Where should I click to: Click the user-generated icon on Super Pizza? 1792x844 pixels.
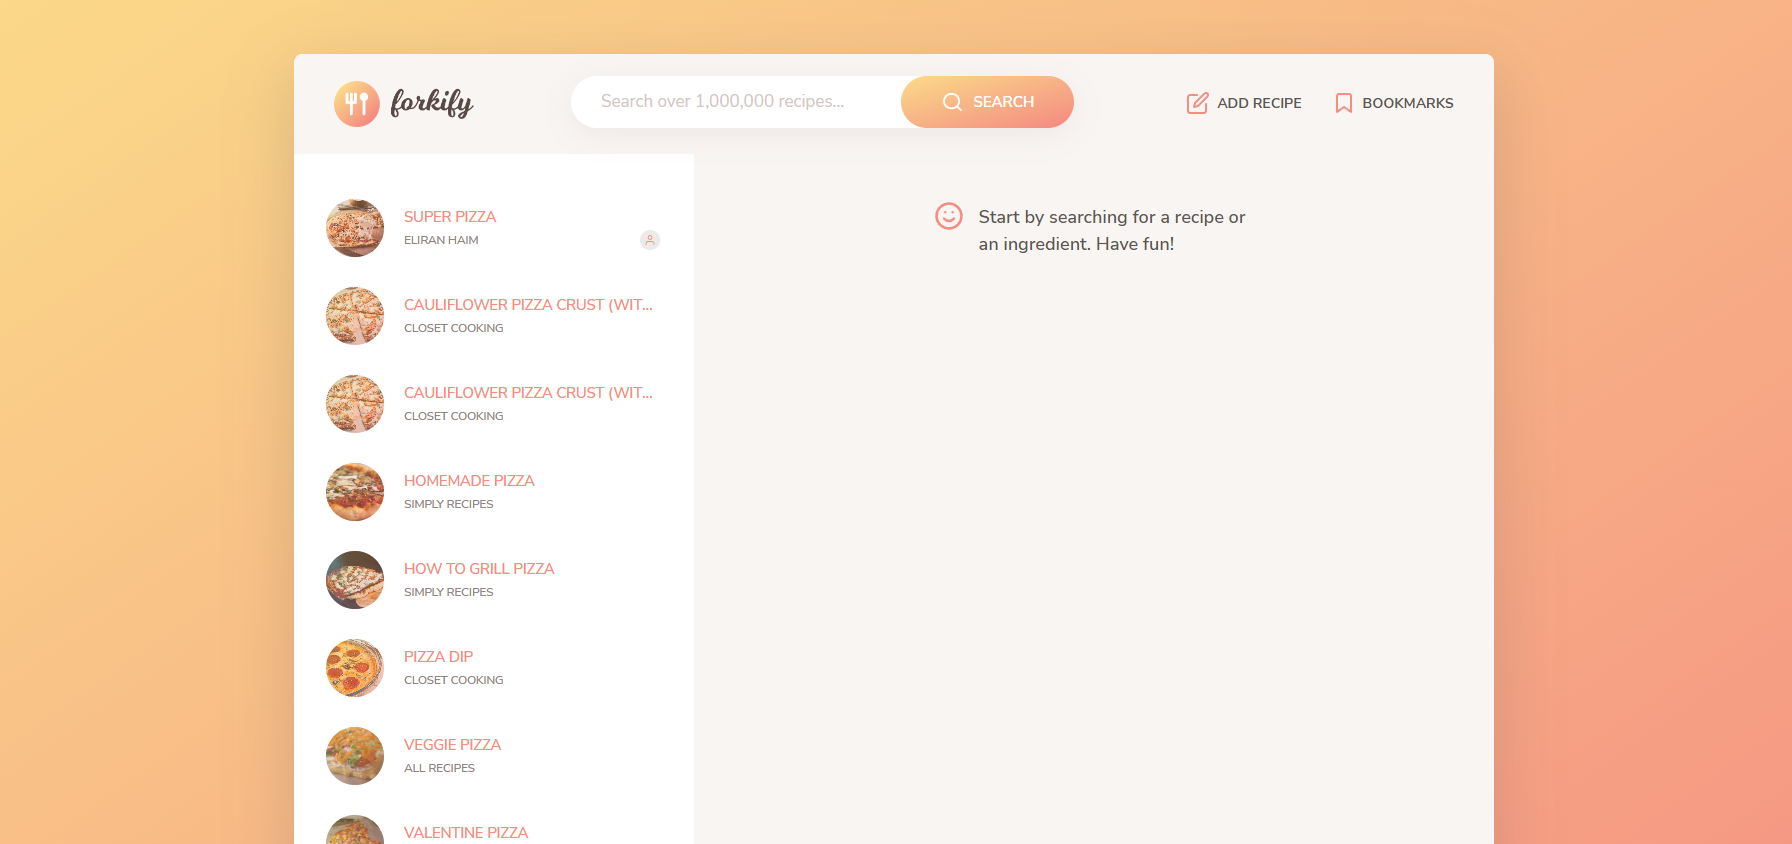[x=650, y=240]
